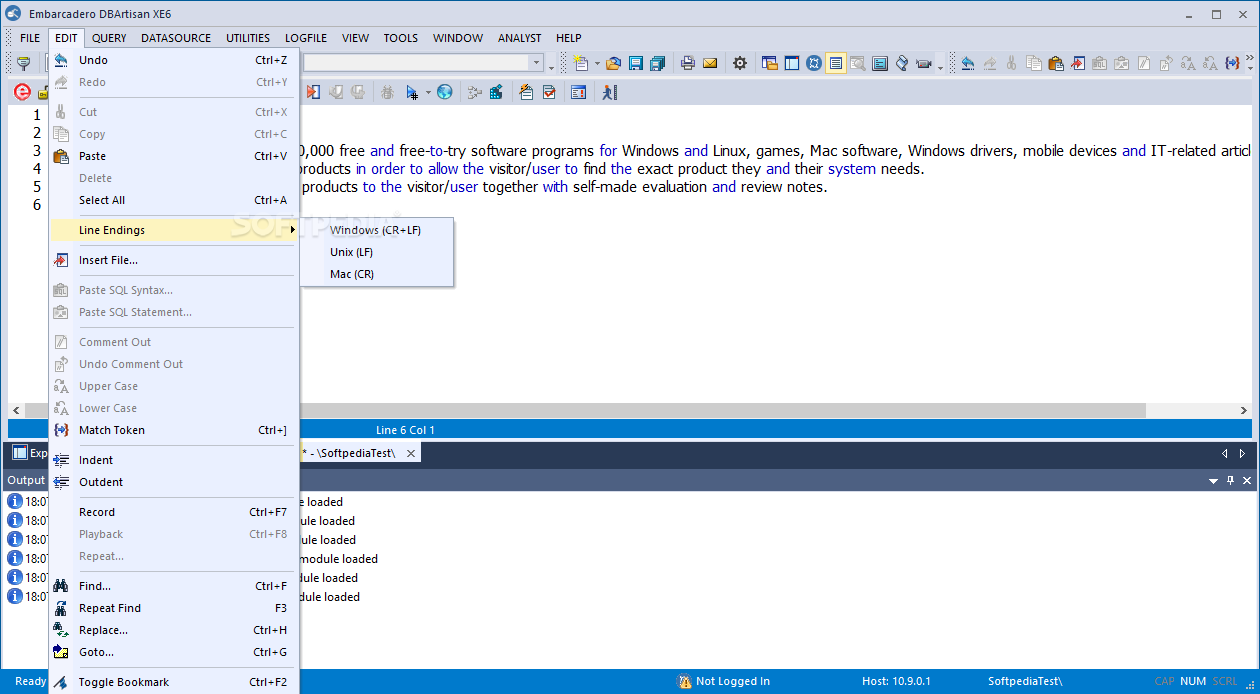
Task: Choose Goto... in Edit menu
Action: pyautogui.click(x=173, y=652)
